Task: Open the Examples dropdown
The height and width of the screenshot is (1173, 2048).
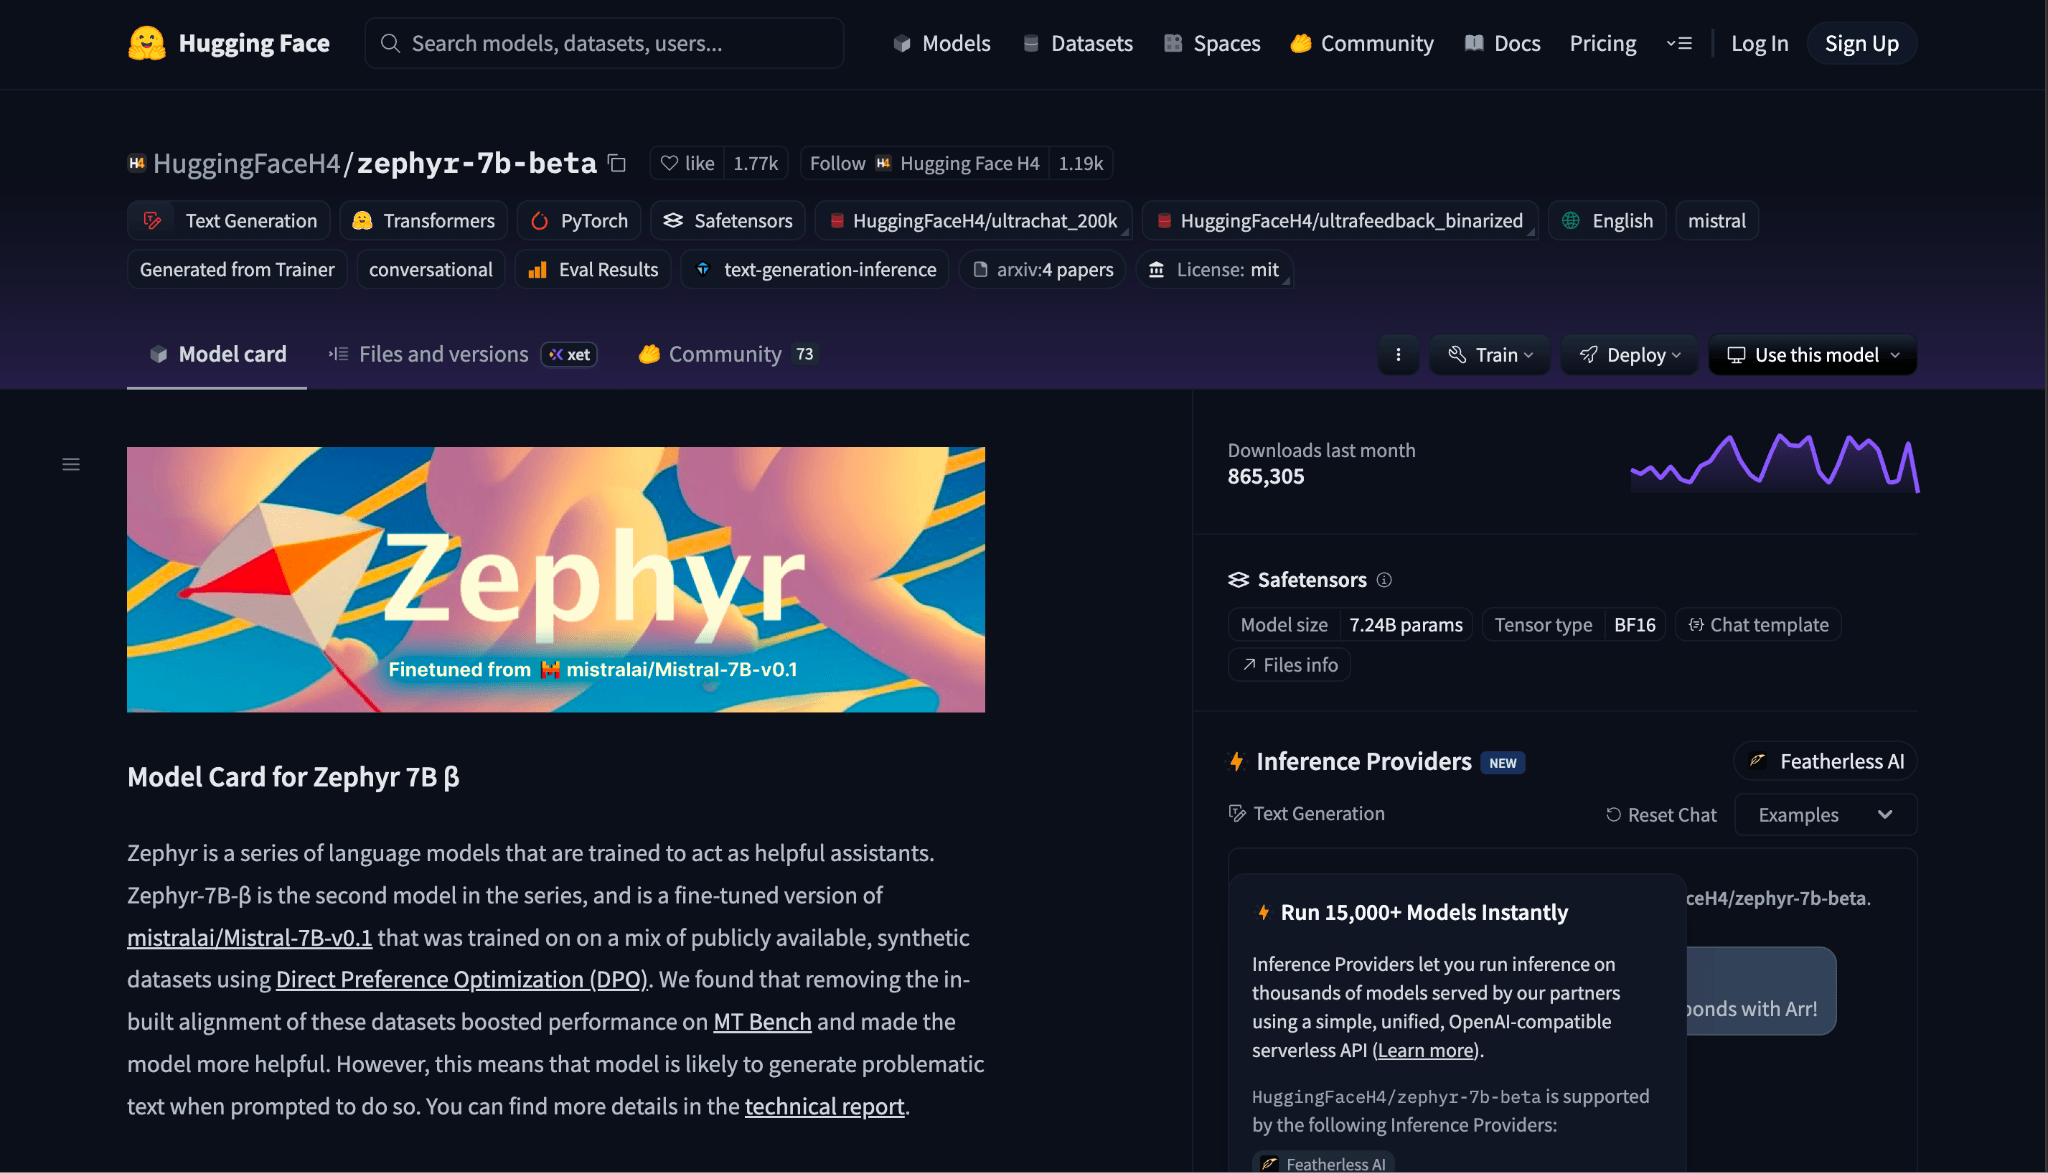Action: pyautogui.click(x=1825, y=815)
